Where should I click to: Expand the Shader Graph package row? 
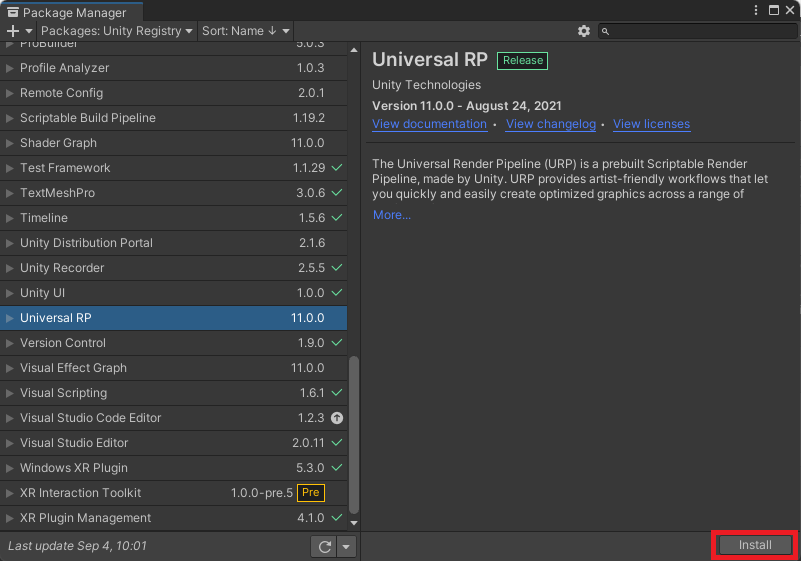[9, 143]
